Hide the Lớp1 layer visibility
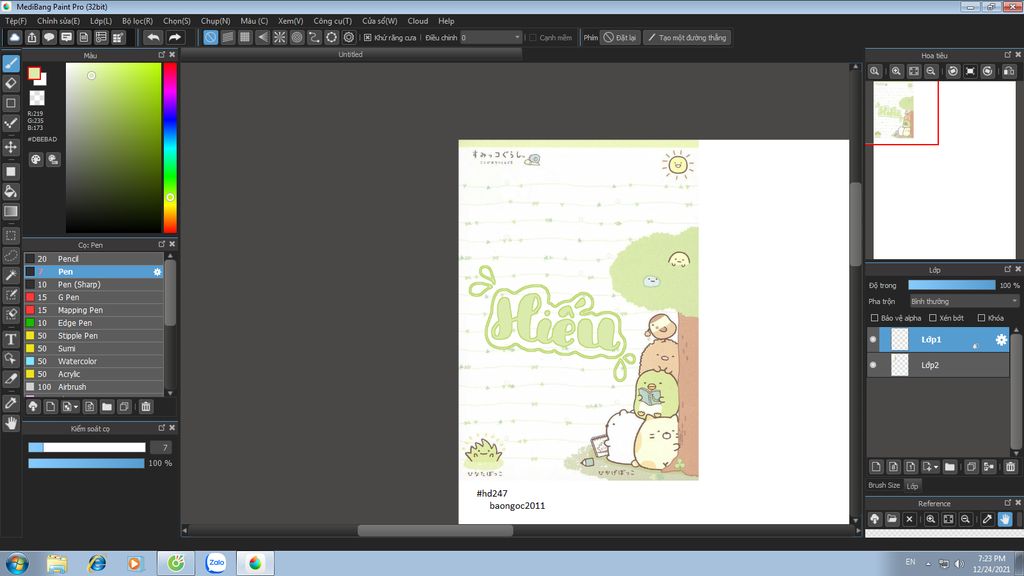This screenshot has width=1024, height=576. 873,340
